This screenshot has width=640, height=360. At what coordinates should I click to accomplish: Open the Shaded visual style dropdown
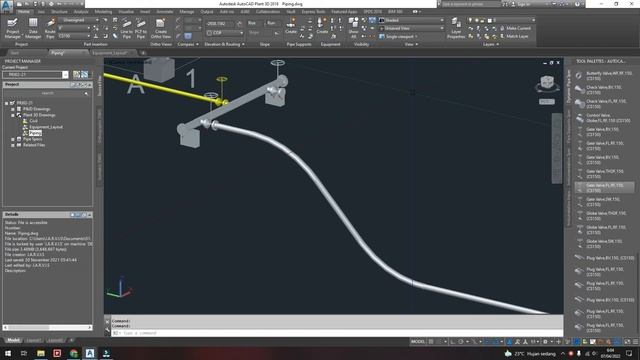coord(411,20)
